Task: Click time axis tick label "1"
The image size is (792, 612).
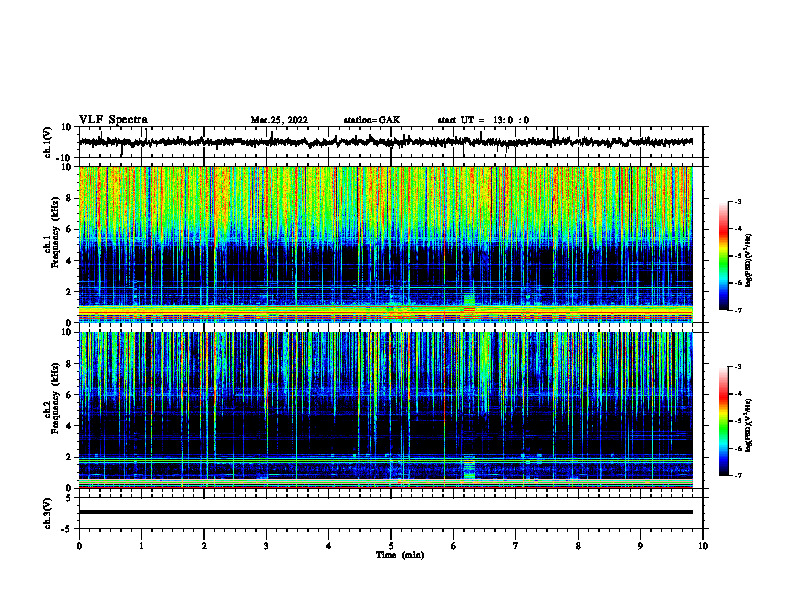Action: 141,546
